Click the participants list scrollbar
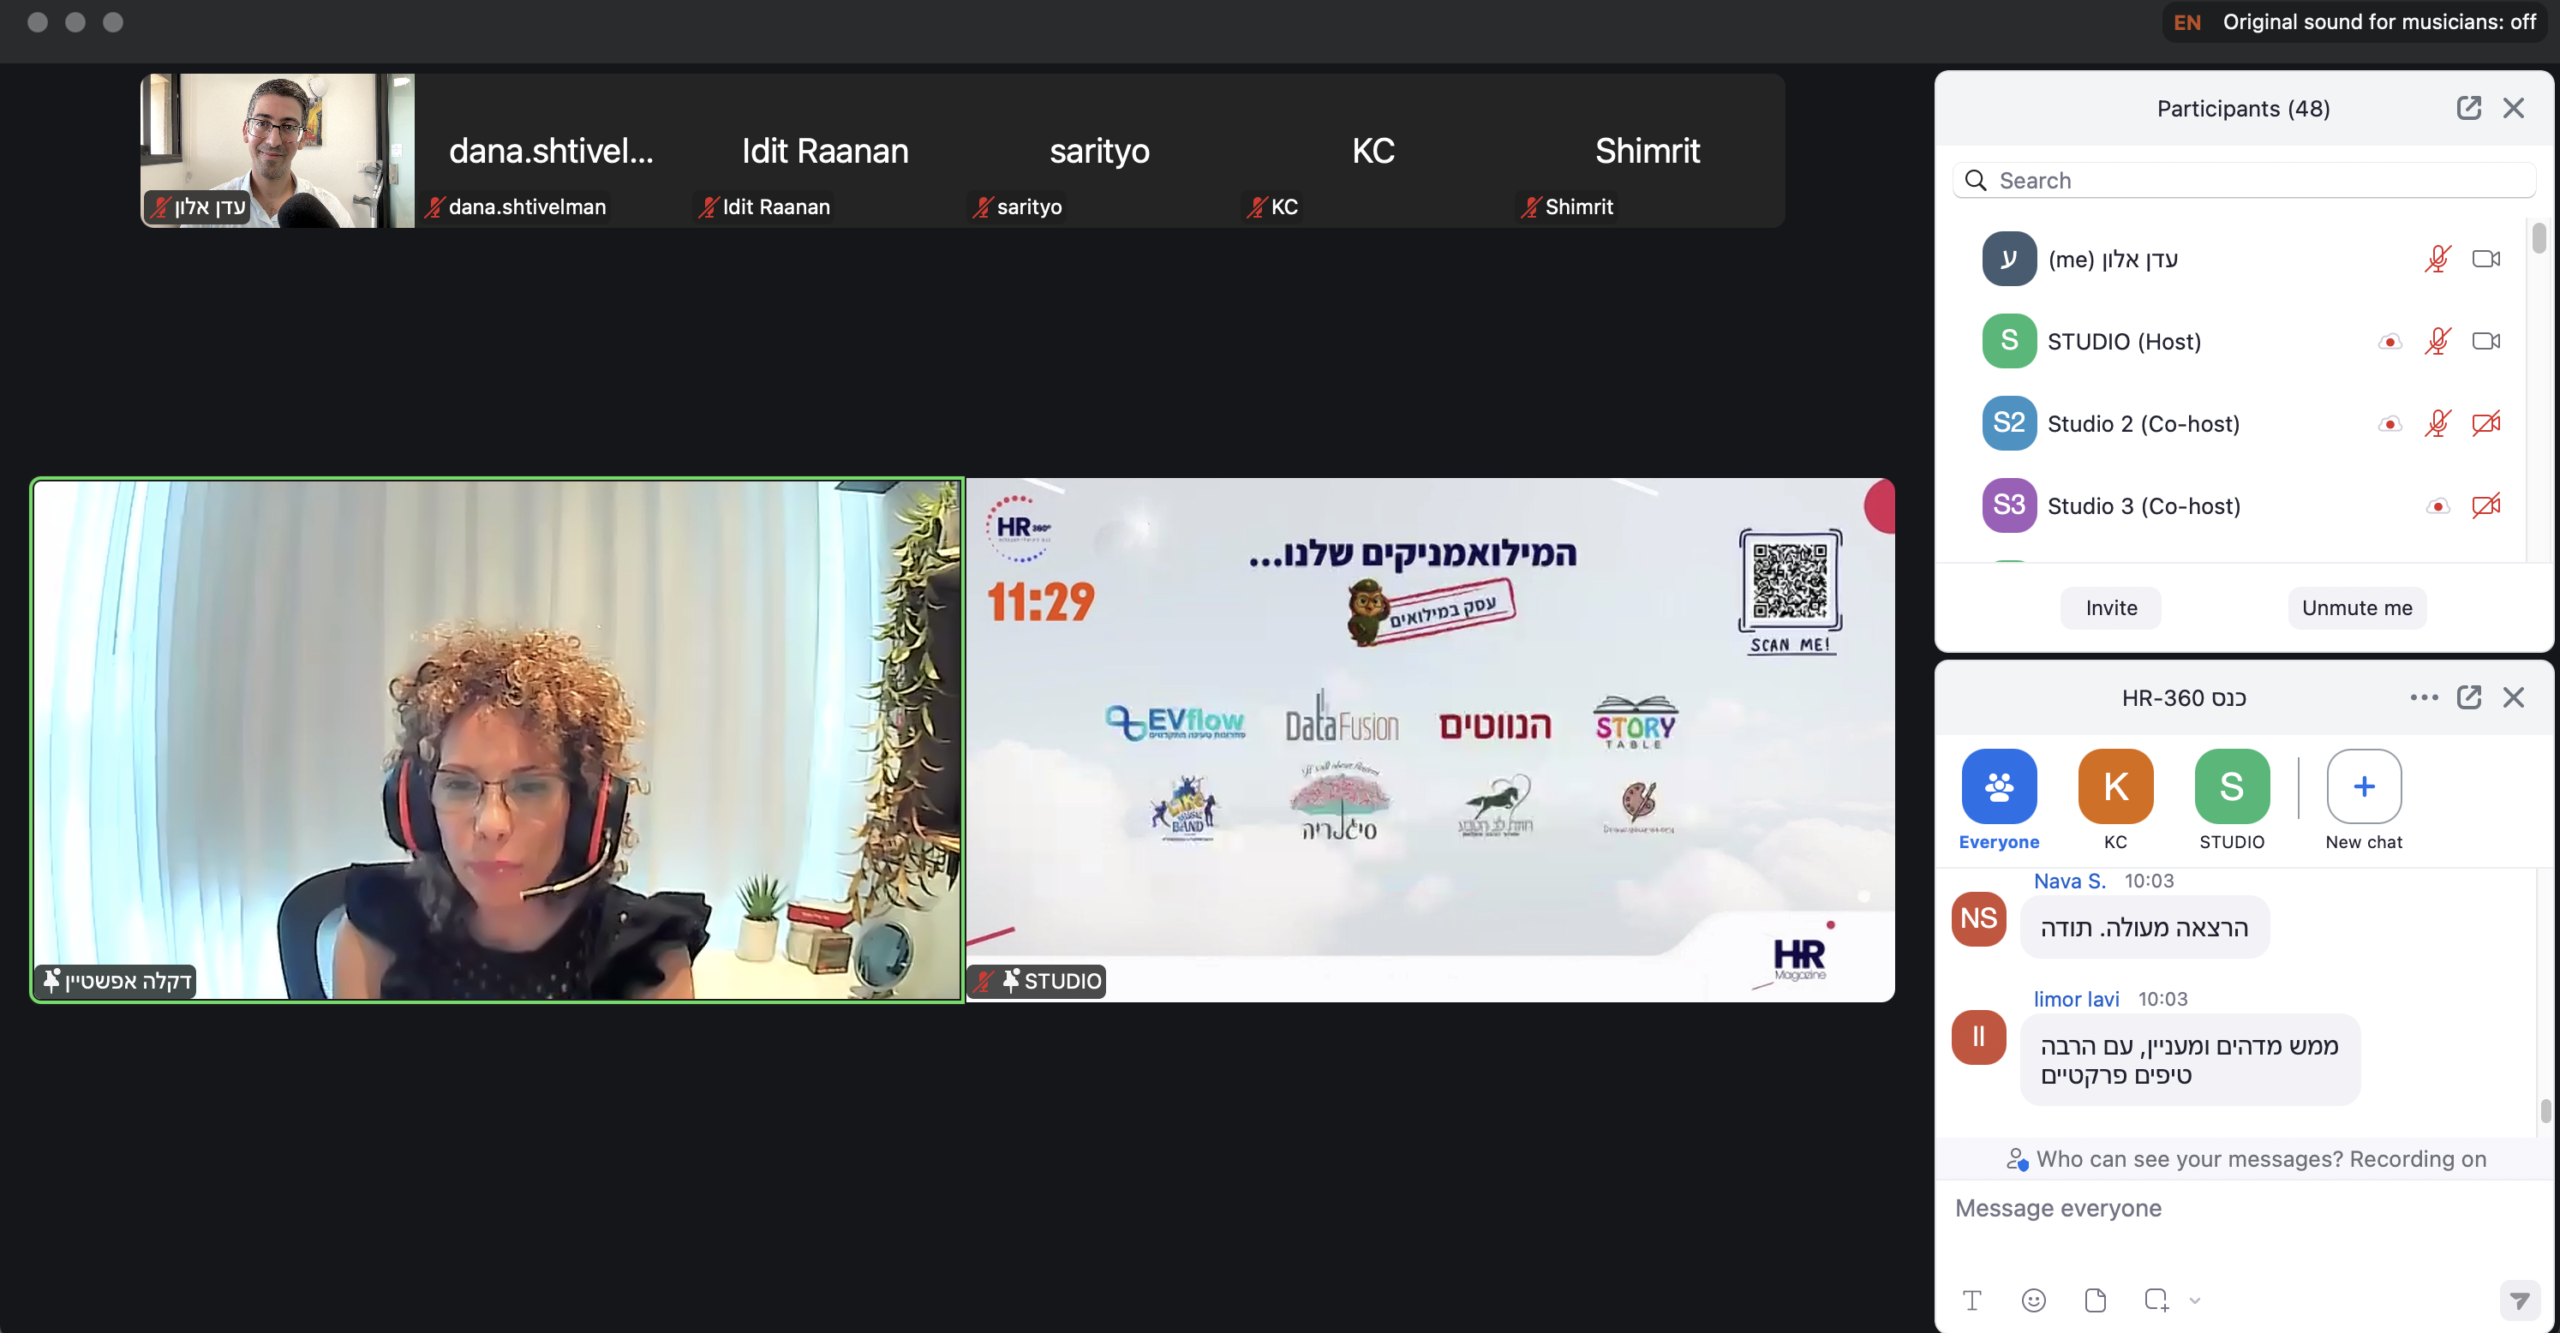The image size is (2560, 1333). (2539, 240)
